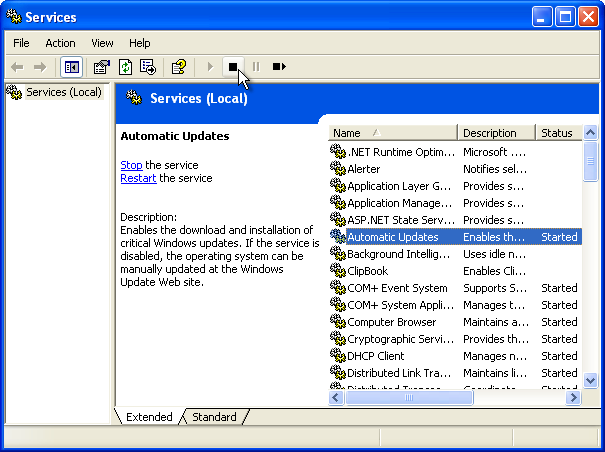
Task: Switch to the Extended tab
Action: click(x=149, y=417)
